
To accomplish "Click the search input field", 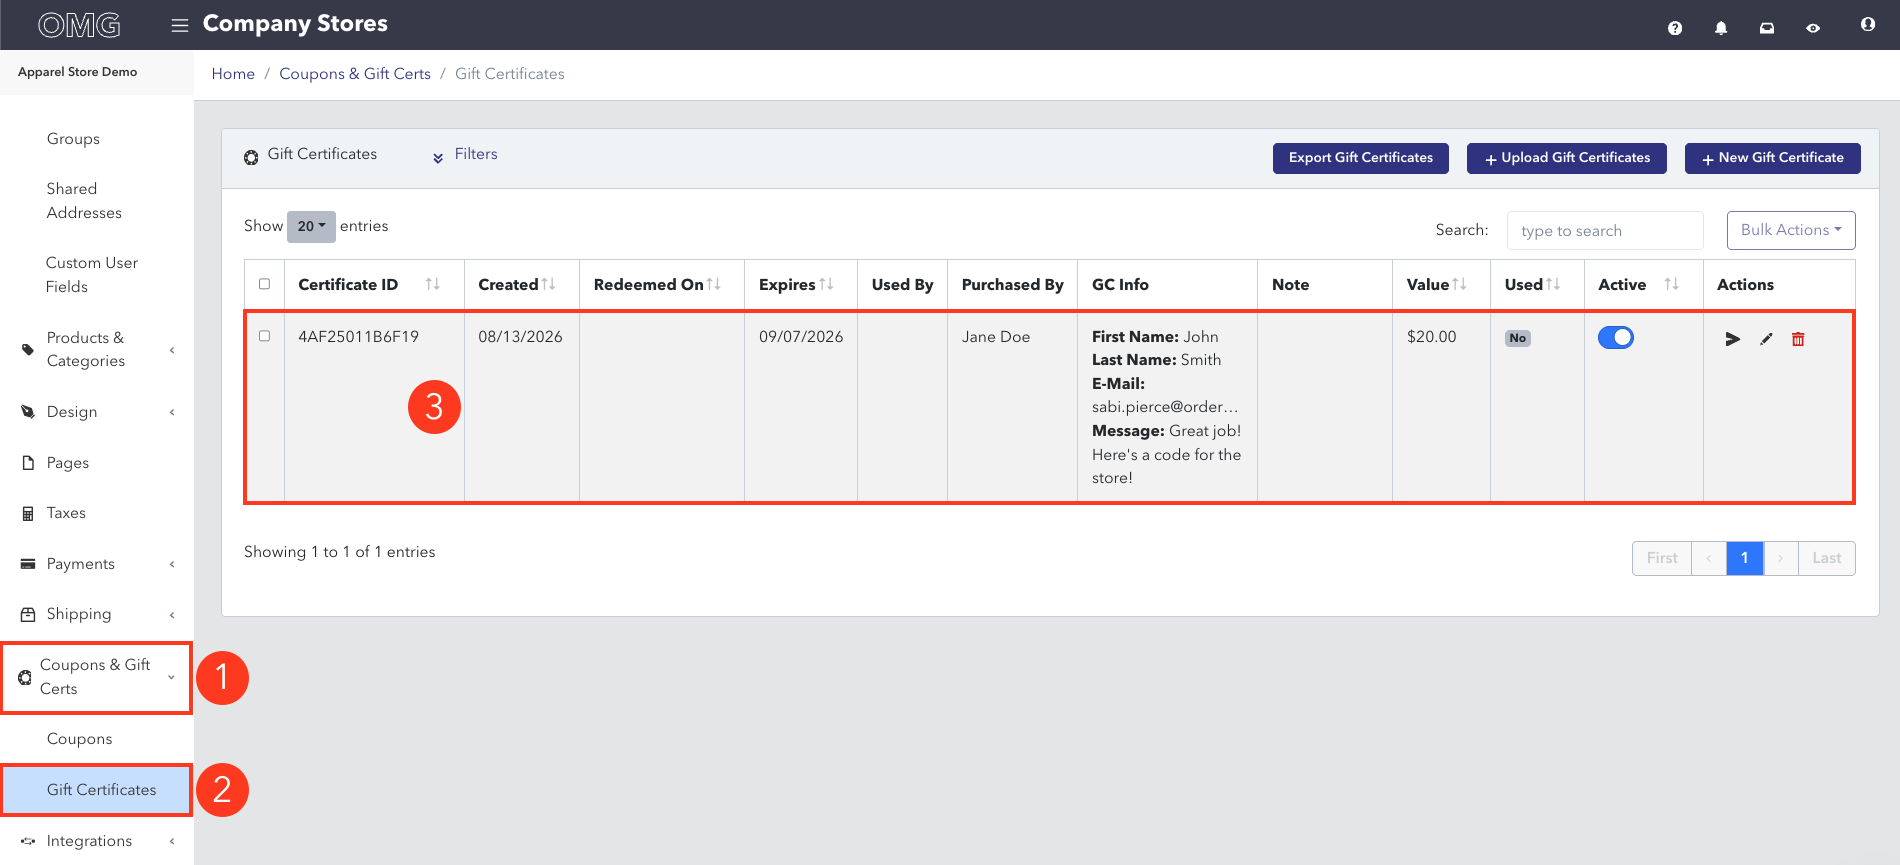I will tap(1605, 230).
